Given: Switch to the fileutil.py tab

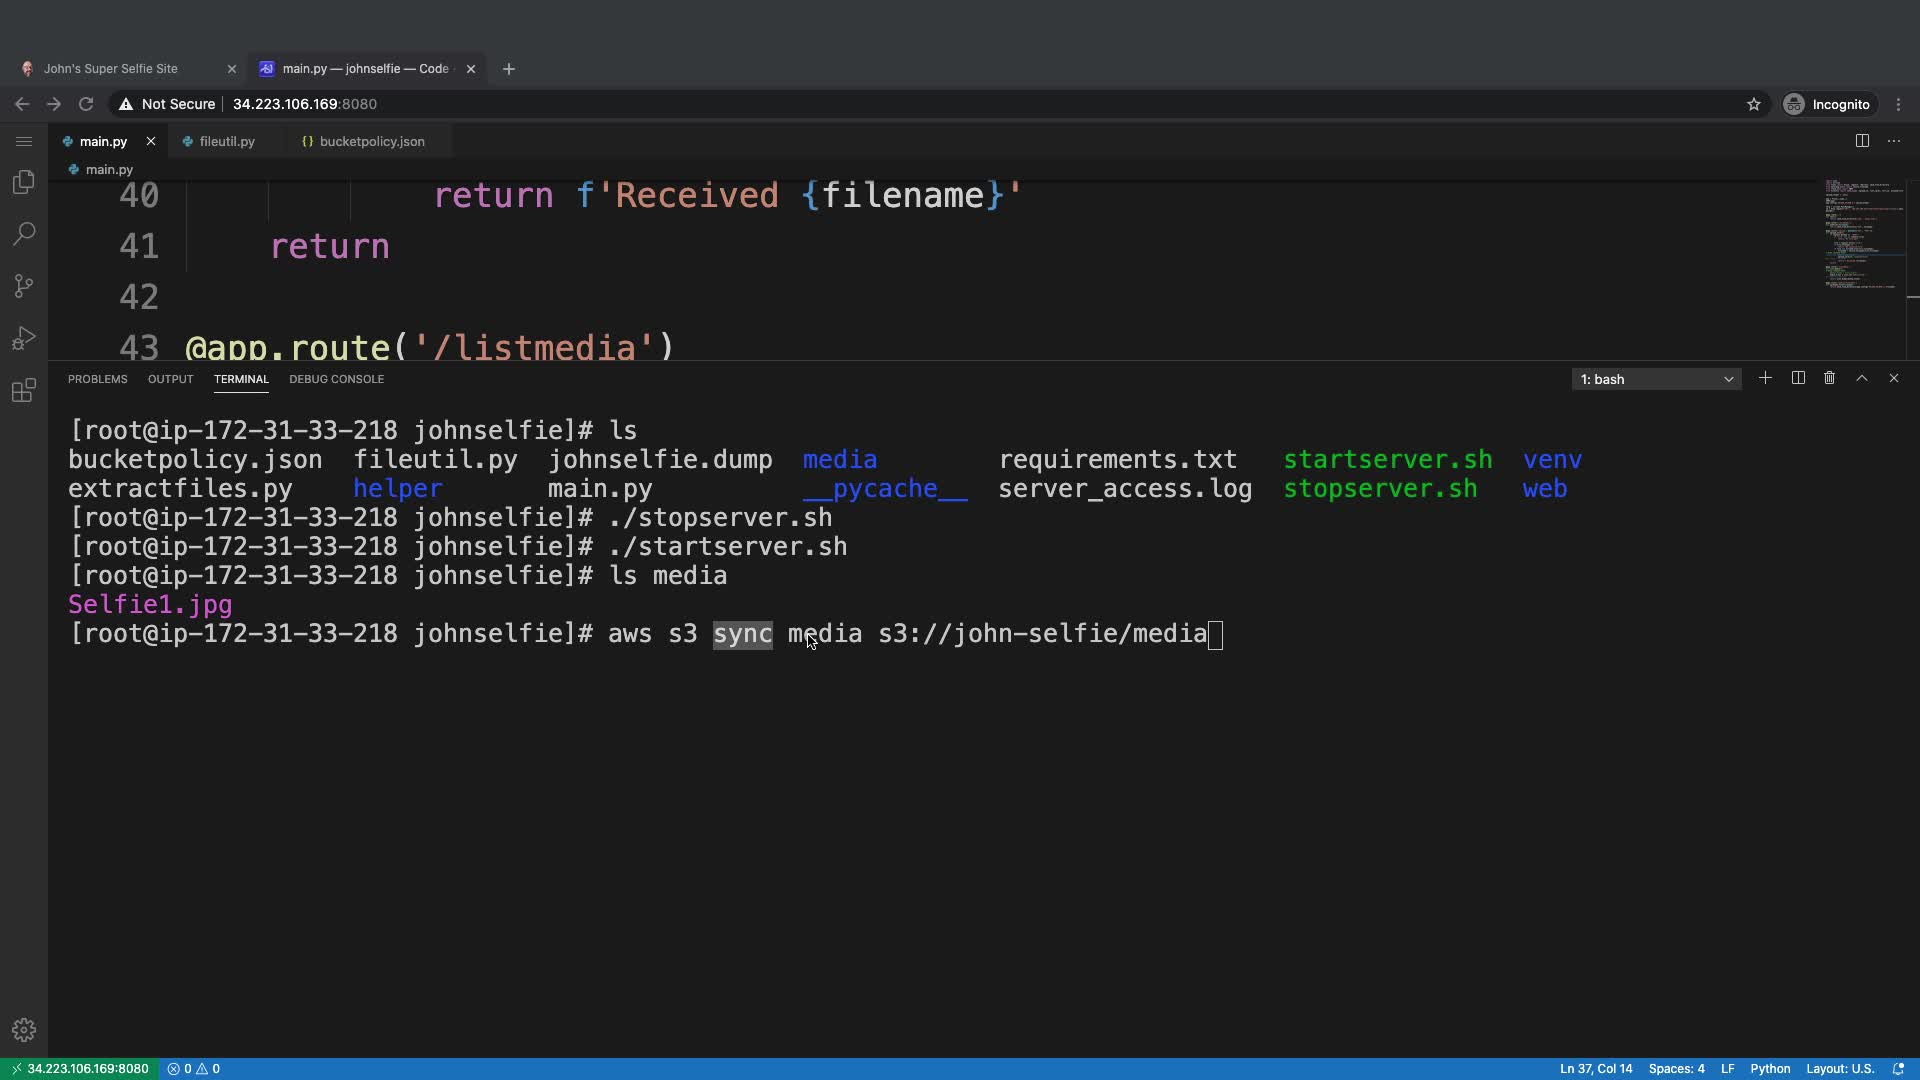Looking at the screenshot, I should (227, 141).
